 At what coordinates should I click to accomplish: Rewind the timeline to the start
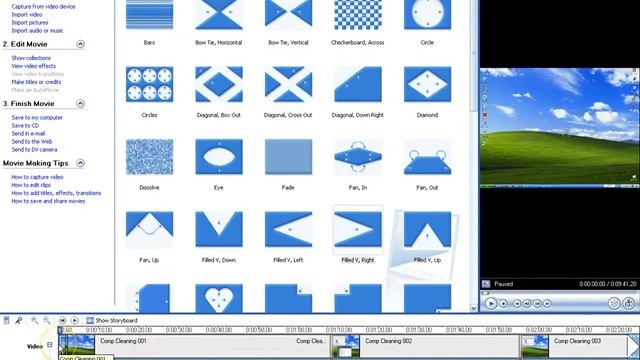(62, 320)
